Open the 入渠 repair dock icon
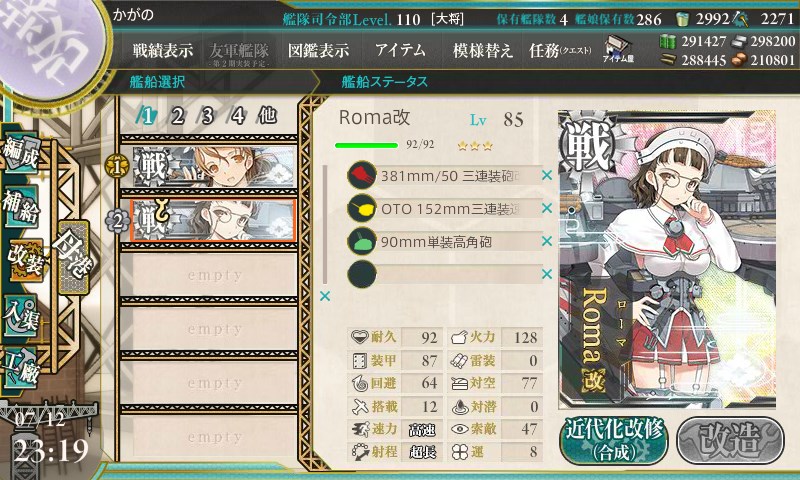This screenshot has height=480, width=800. (21, 316)
